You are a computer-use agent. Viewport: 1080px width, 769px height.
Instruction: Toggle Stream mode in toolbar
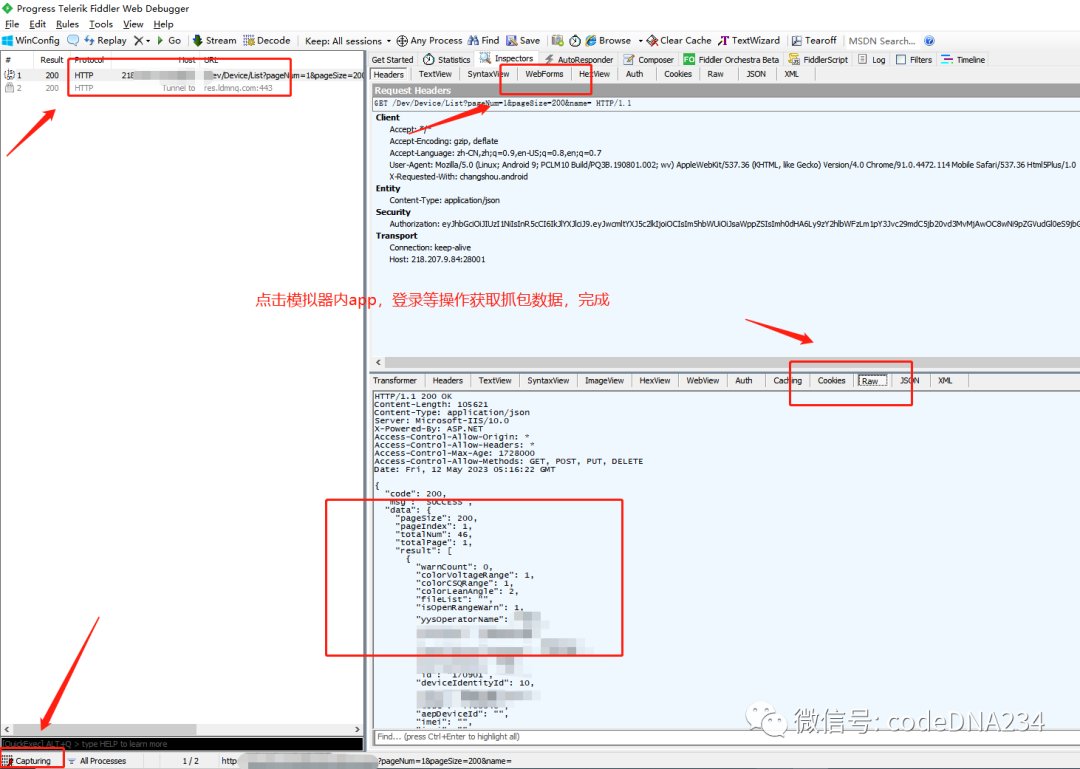[x=214, y=41]
